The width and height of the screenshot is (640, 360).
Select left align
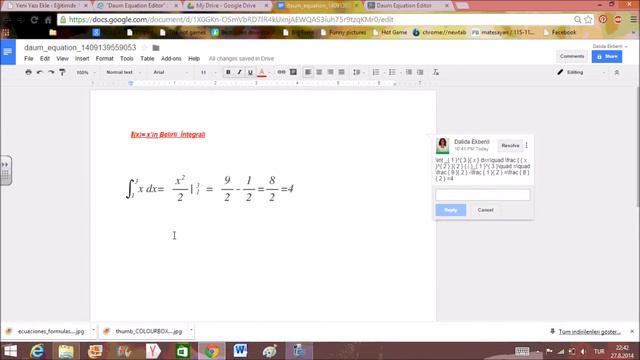[308, 72]
